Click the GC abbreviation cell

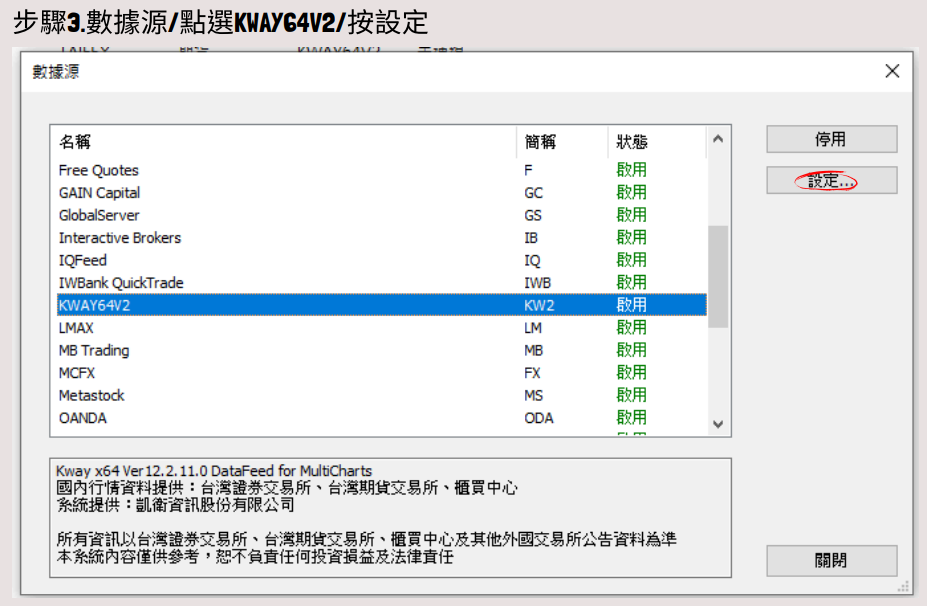coord(533,193)
